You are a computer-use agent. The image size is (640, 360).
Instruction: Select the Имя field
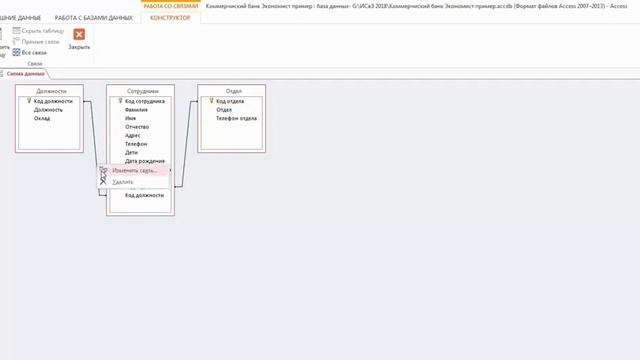click(x=131, y=118)
